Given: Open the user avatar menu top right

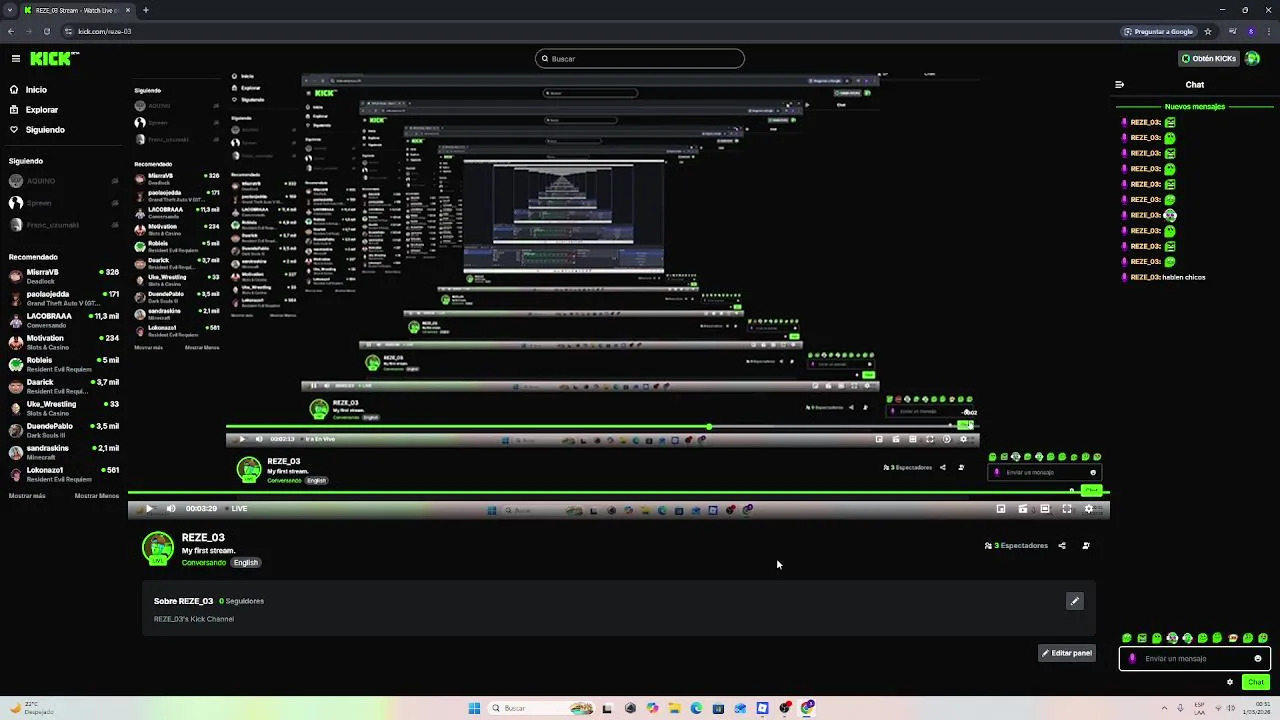Looking at the screenshot, I should (x=1253, y=59).
